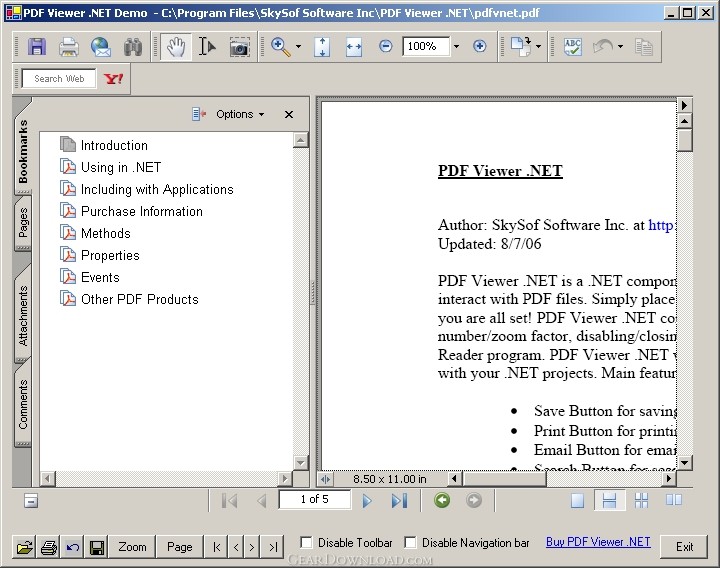The image size is (720, 568).
Task: Jump to last page in navigation bar
Action: [399, 501]
